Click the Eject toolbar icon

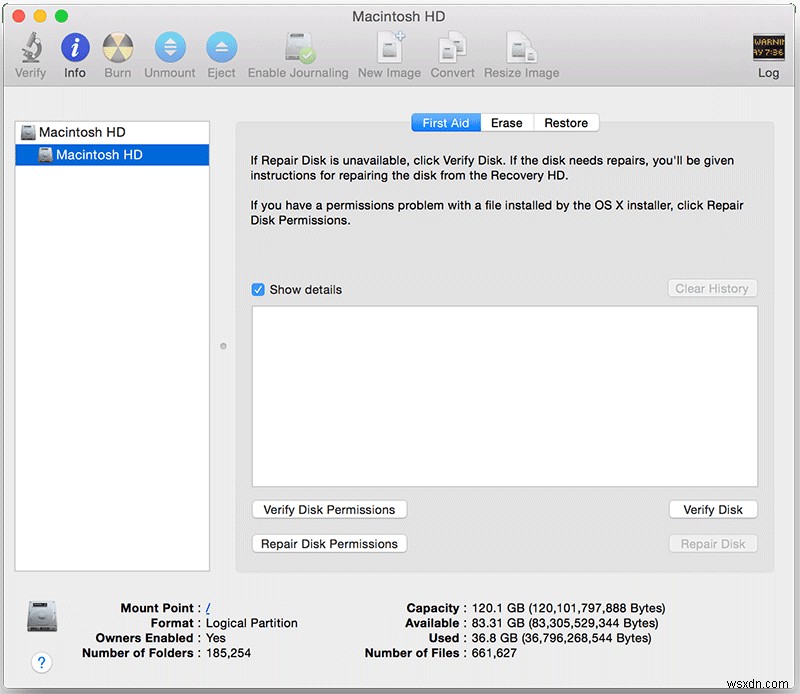point(221,47)
